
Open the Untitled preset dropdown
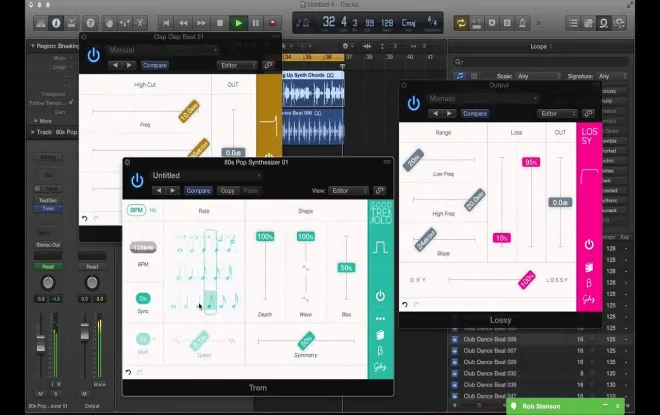[x=207, y=176]
